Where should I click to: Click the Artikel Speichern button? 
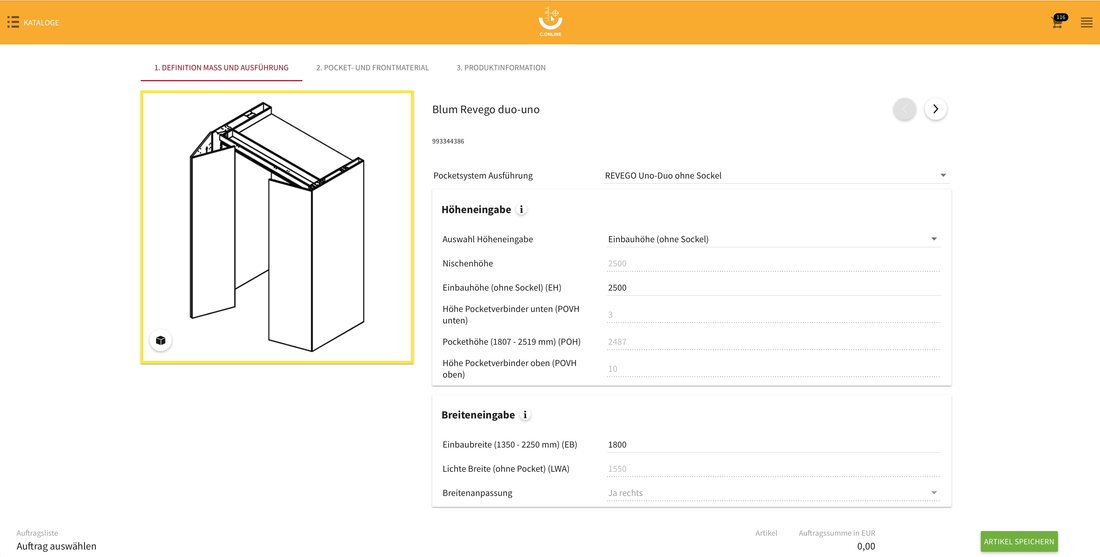tap(1019, 542)
